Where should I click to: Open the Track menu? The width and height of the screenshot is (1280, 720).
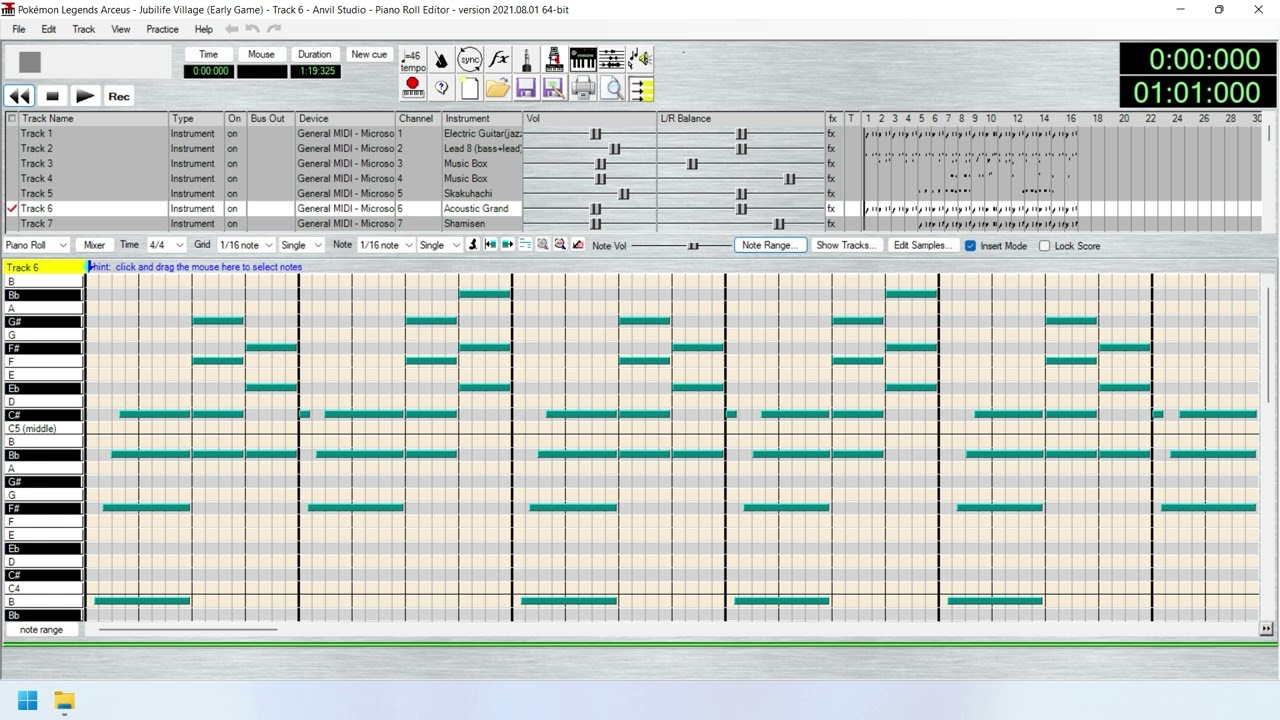(84, 29)
